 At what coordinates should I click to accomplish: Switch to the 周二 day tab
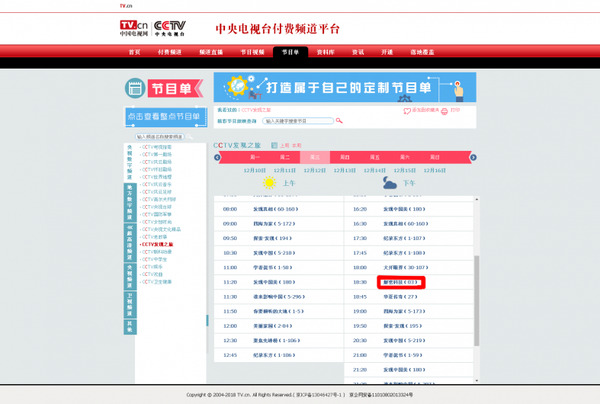[285, 157]
